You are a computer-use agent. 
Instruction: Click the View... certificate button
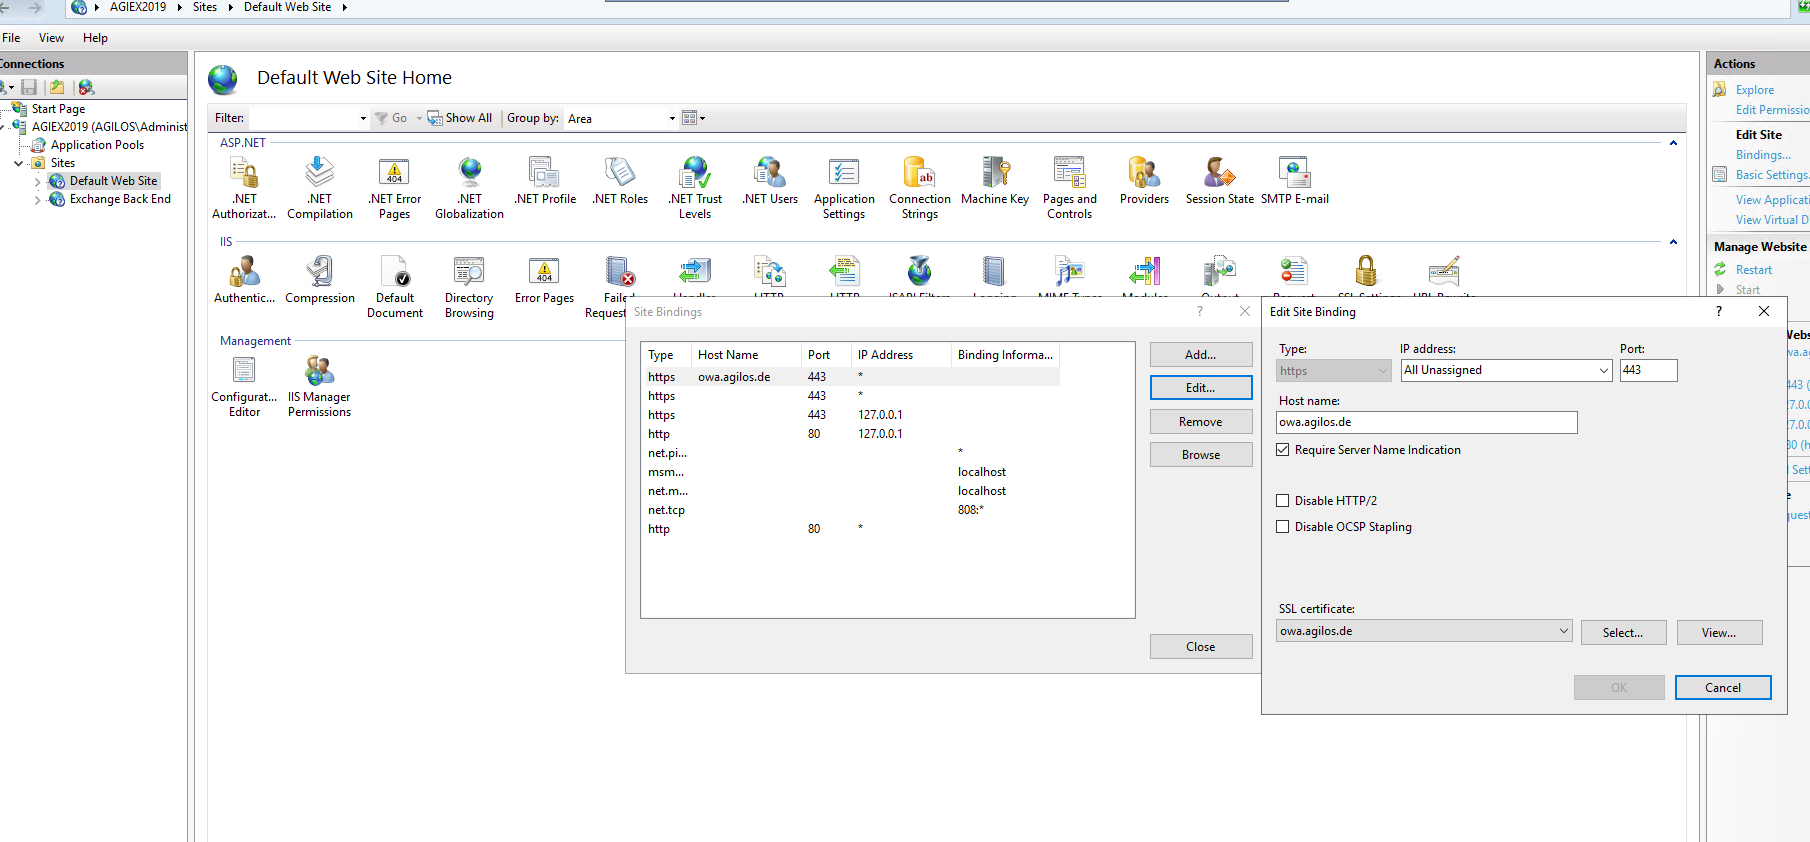1719,632
